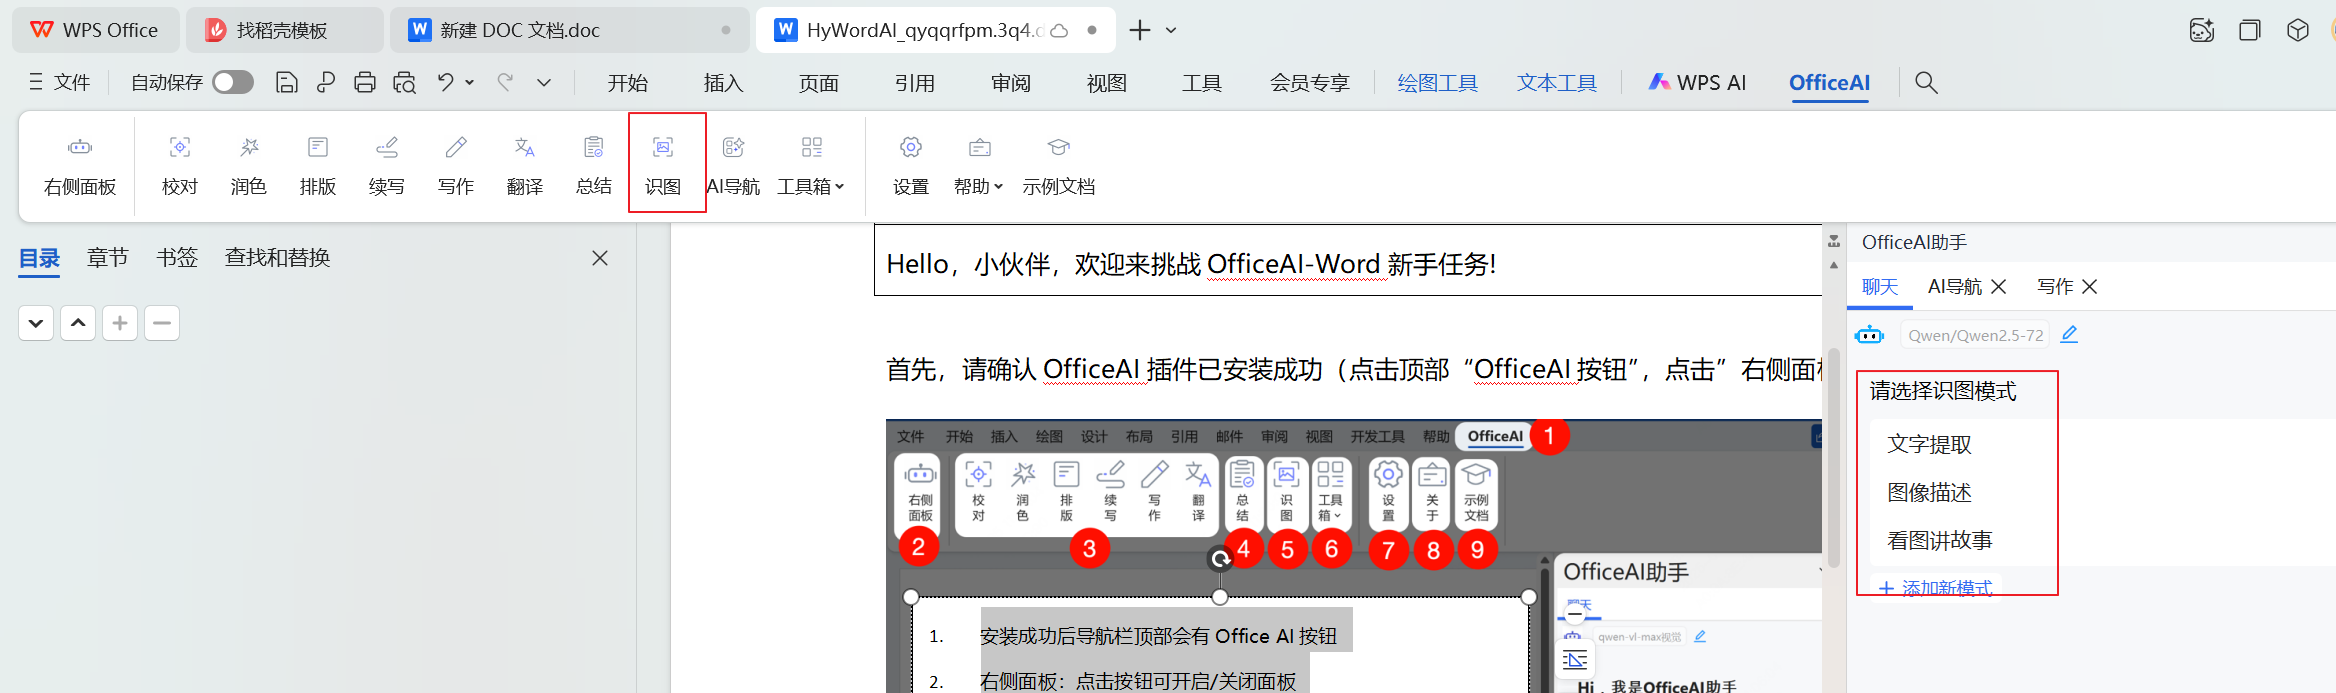Close the navigation pane with X

[x=600, y=258]
